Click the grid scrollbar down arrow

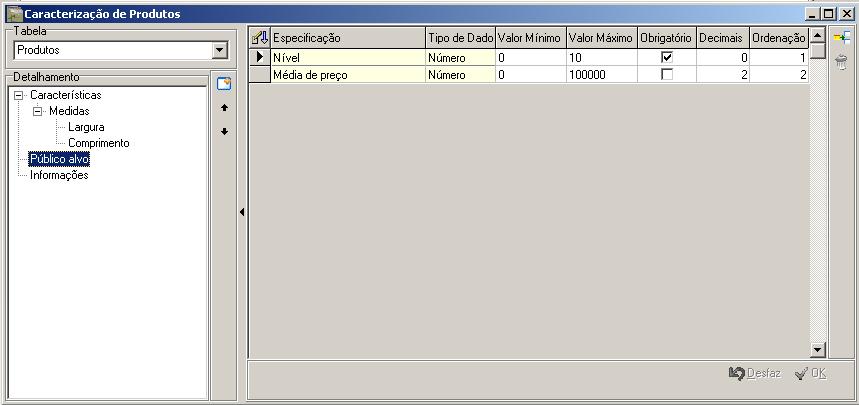817,349
